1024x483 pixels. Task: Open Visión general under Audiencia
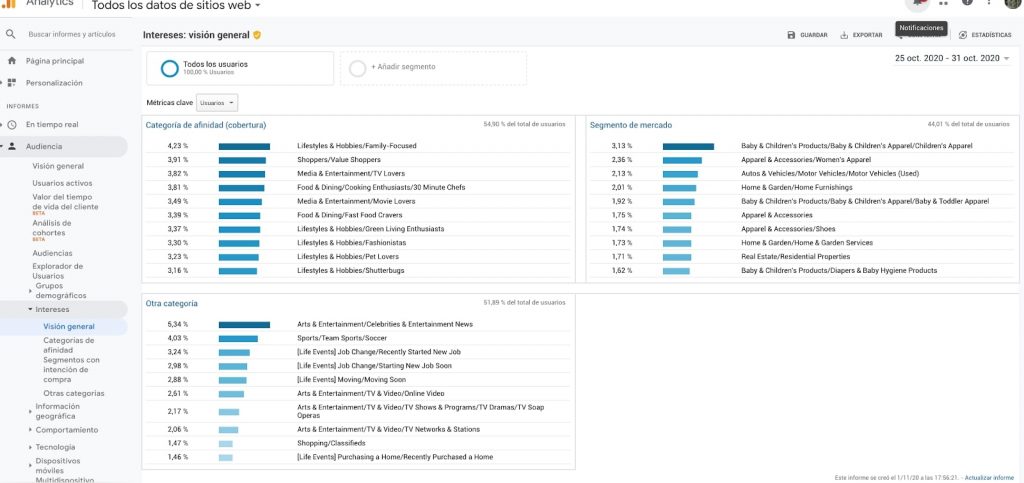(58, 166)
